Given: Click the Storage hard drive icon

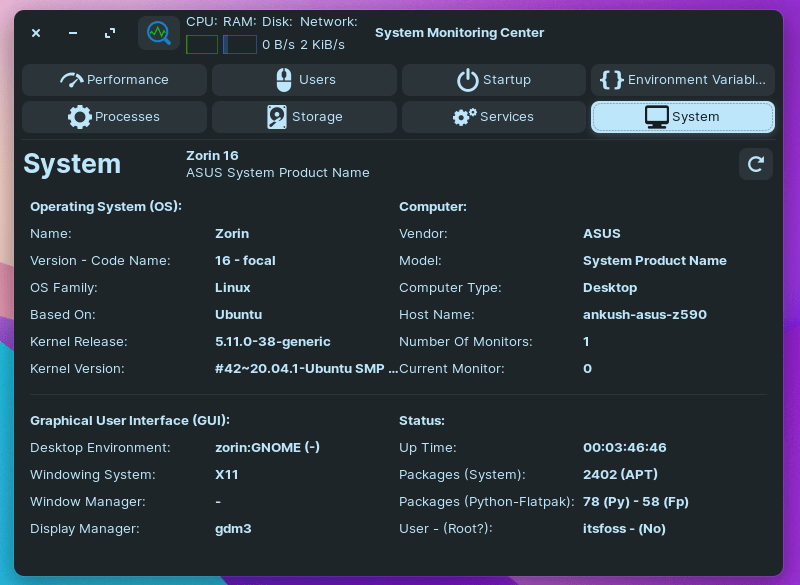Looking at the screenshot, I should point(277,117).
